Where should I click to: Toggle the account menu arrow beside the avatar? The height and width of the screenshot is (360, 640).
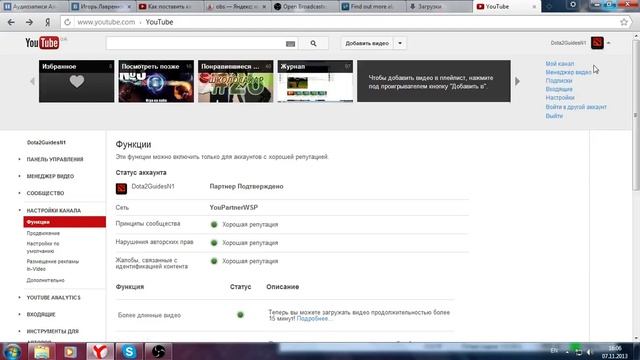609,43
